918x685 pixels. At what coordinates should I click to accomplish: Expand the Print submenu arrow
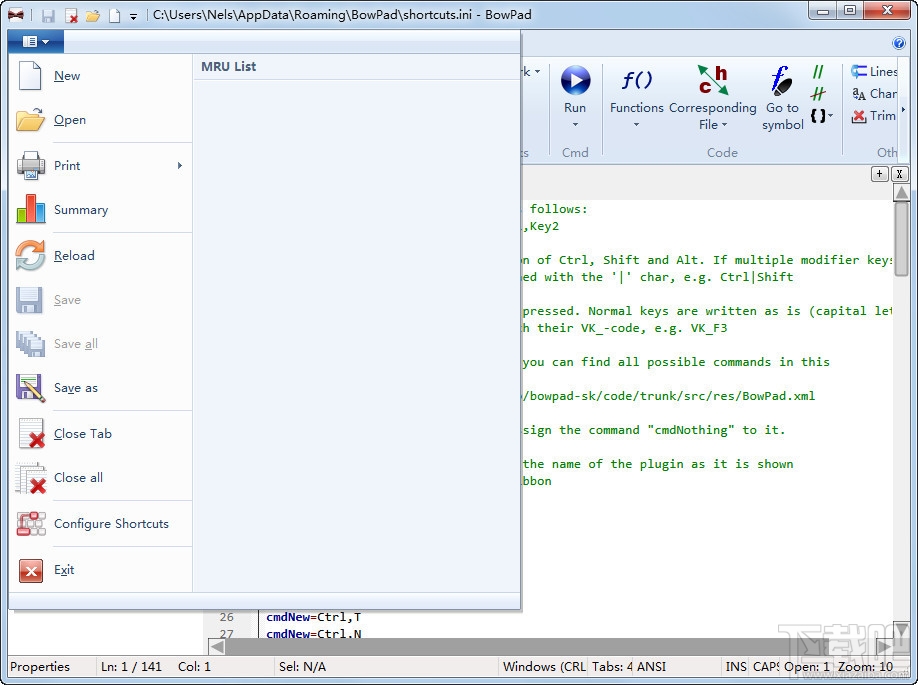tap(180, 166)
